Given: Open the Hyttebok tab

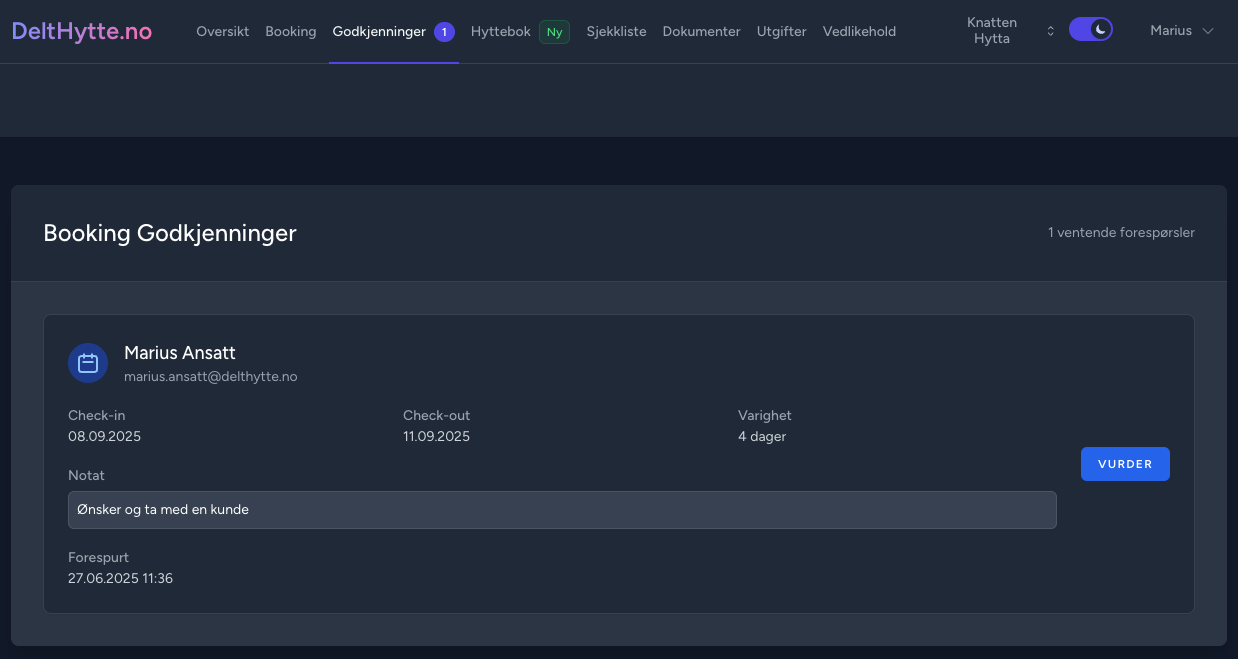Looking at the screenshot, I should pyautogui.click(x=501, y=31).
